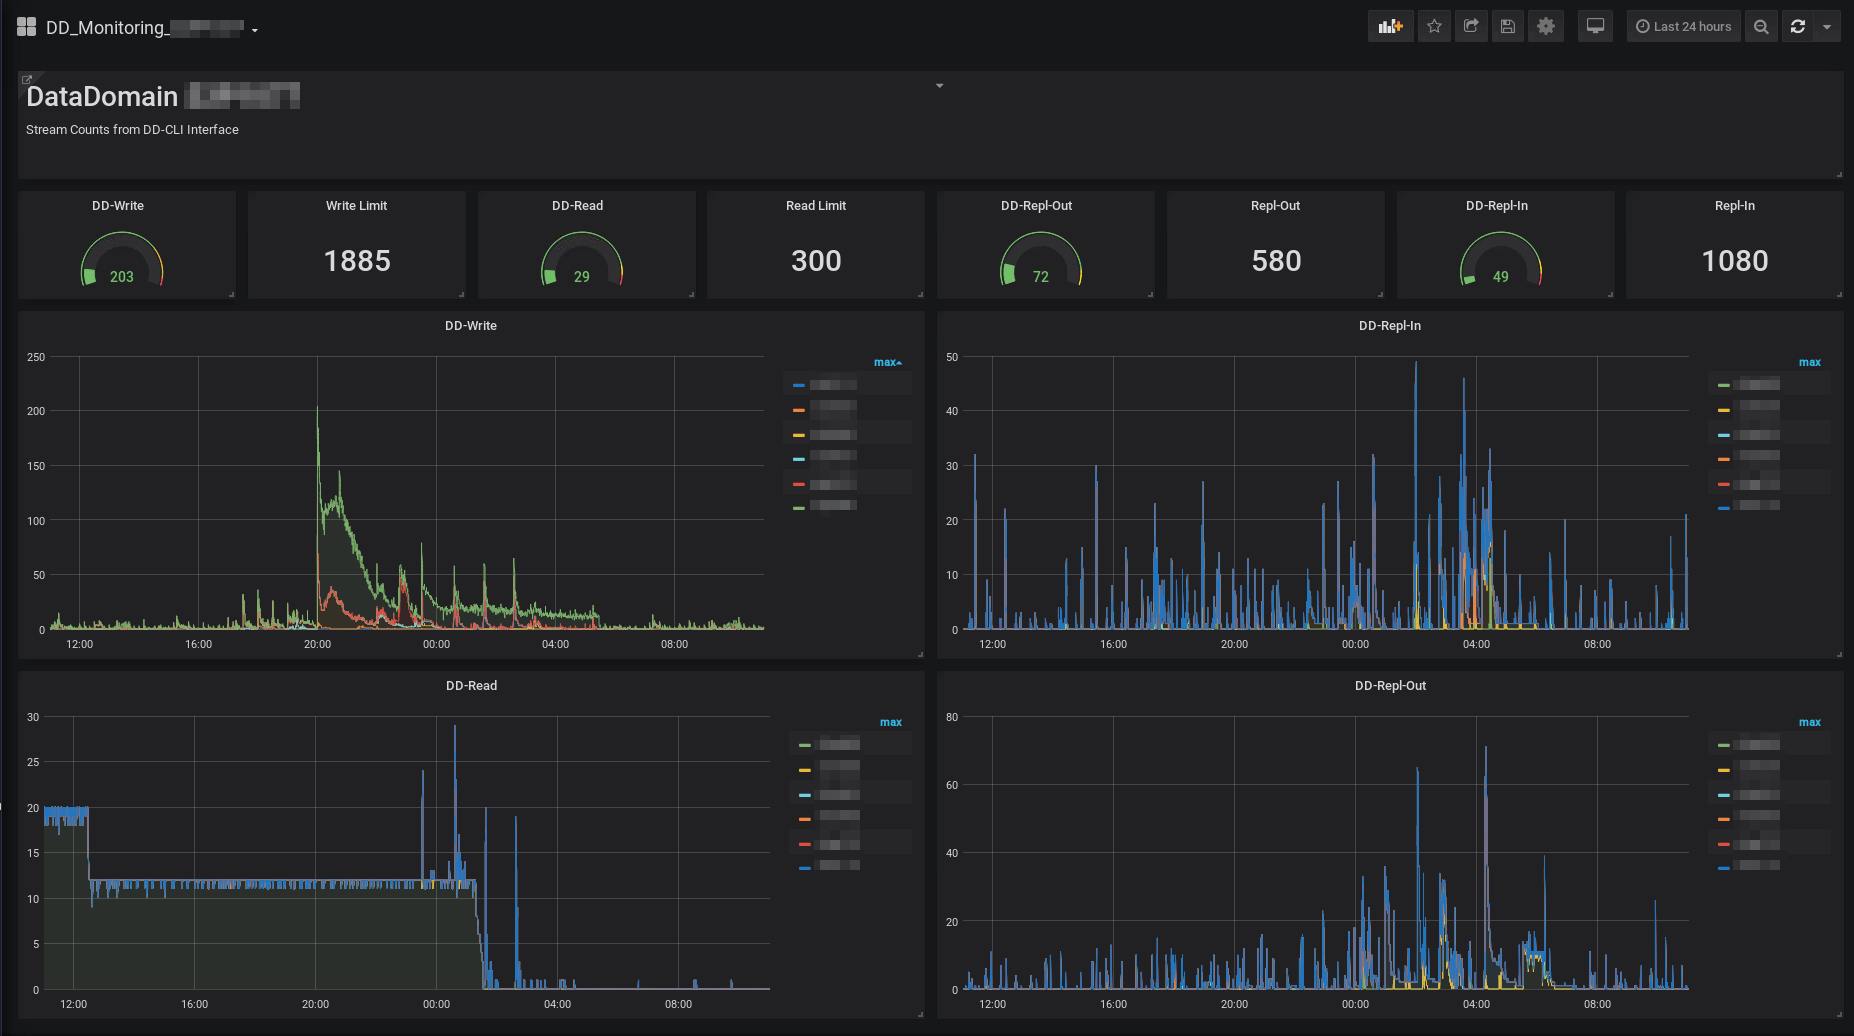Sort DD-Write legend by max column
This screenshot has width=1854, height=1036.
pyautogui.click(x=887, y=362)
